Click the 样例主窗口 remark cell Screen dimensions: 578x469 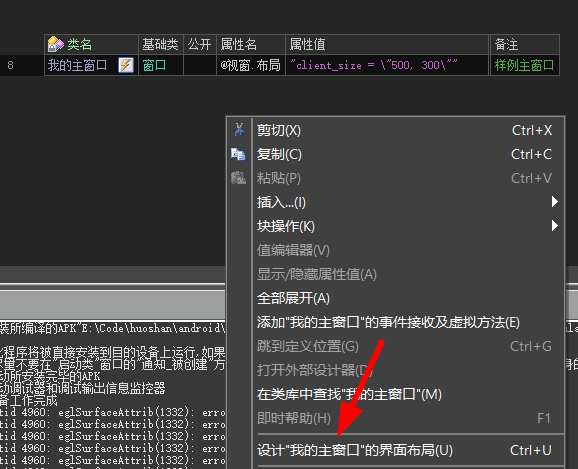tap(525, 65)
